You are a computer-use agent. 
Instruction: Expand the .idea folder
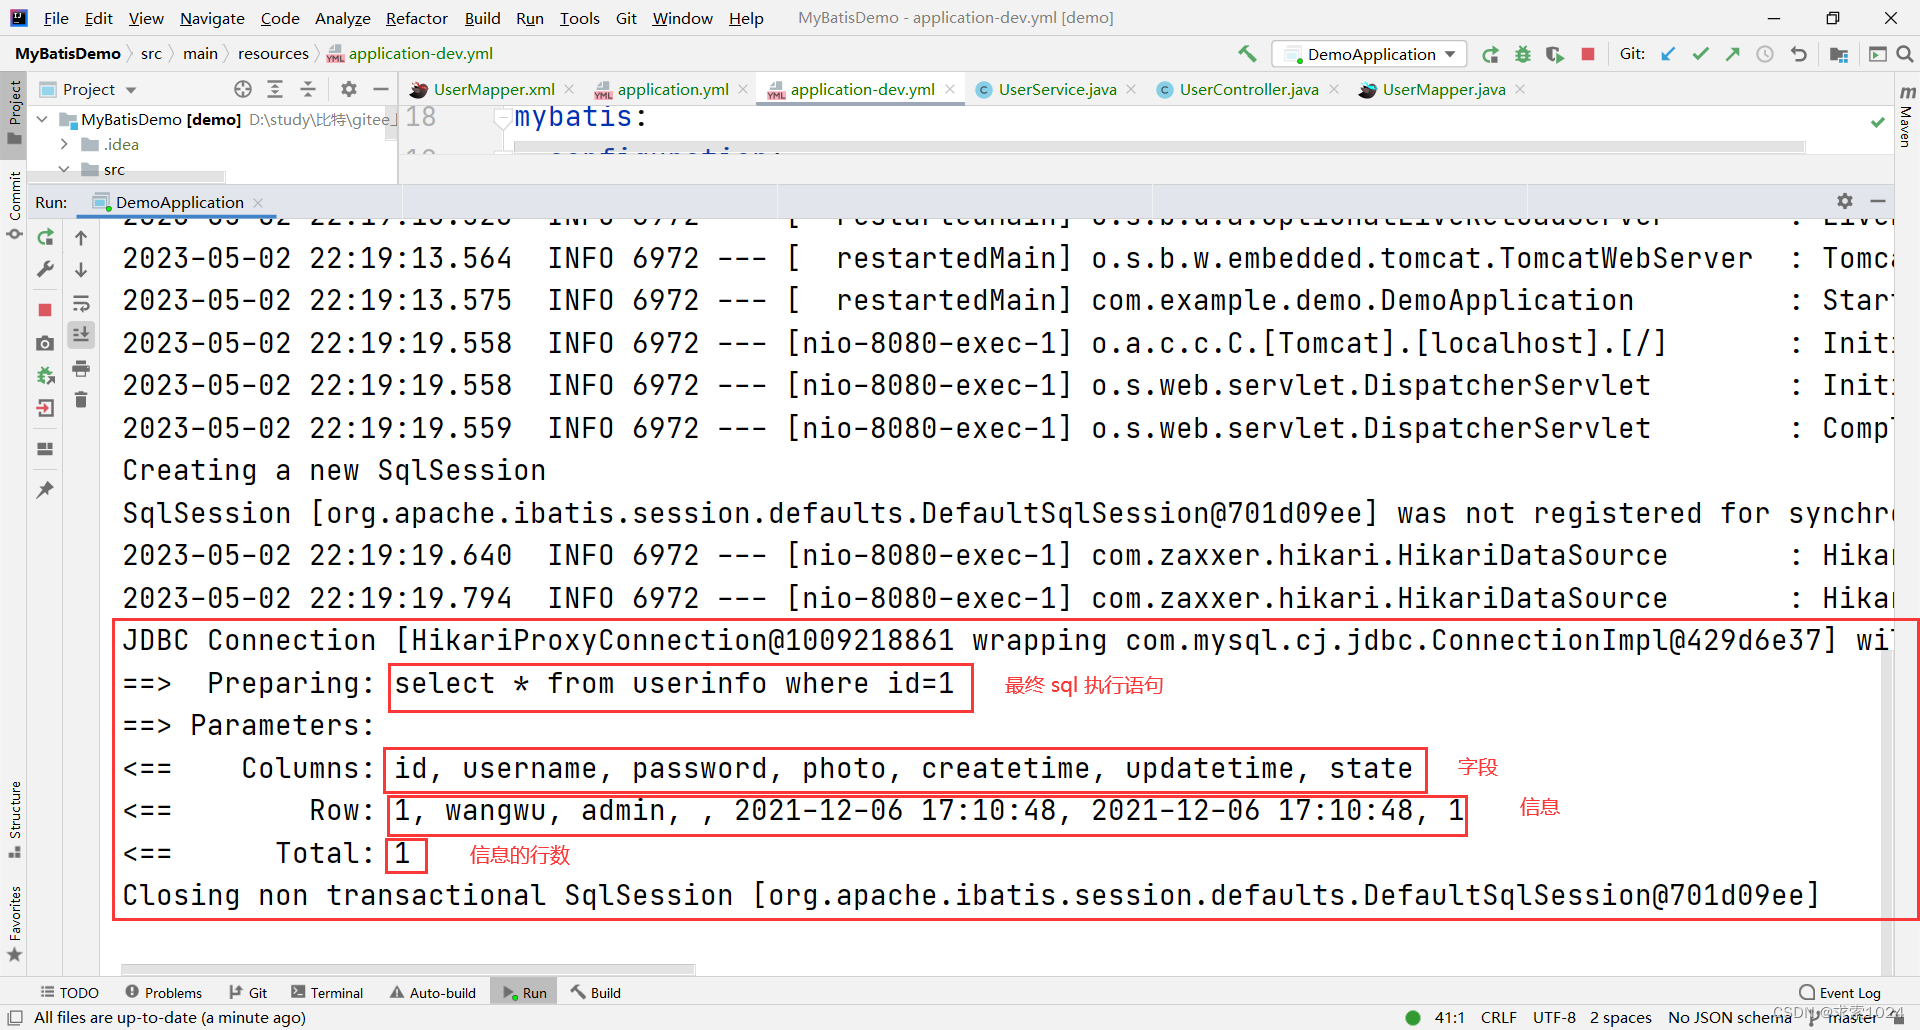[64, 144]
